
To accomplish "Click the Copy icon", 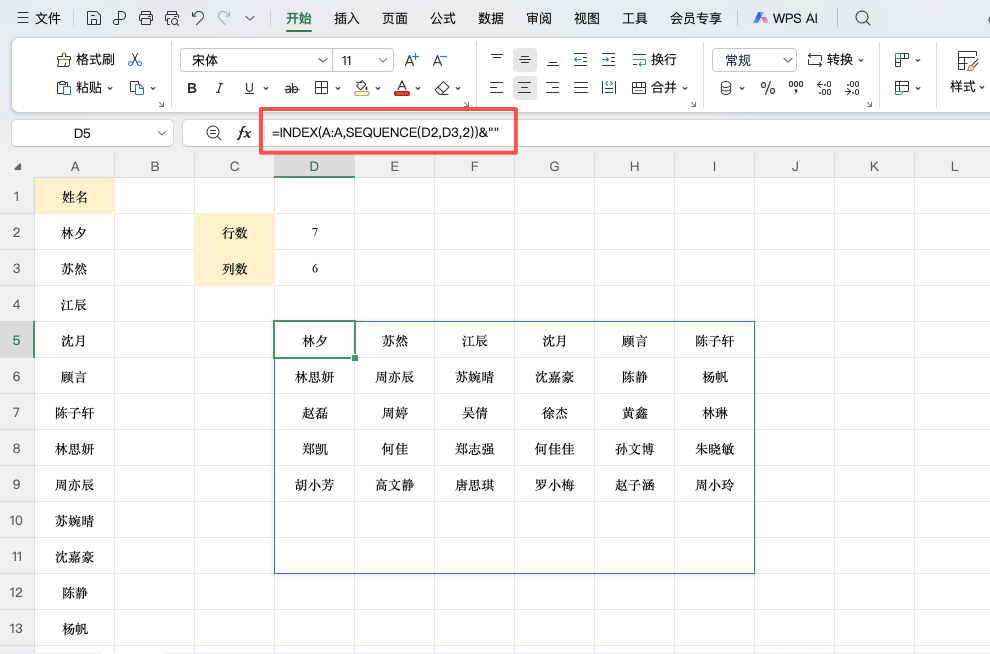I will point(136,88).
